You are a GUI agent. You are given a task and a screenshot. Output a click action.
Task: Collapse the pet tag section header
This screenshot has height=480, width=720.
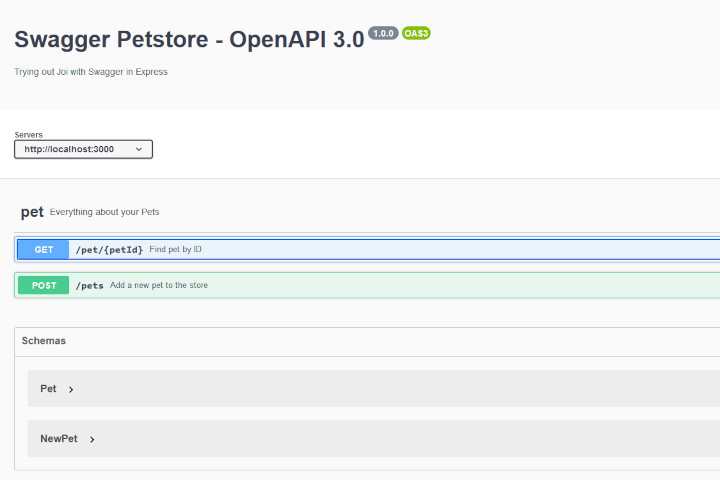pos(367,212)
